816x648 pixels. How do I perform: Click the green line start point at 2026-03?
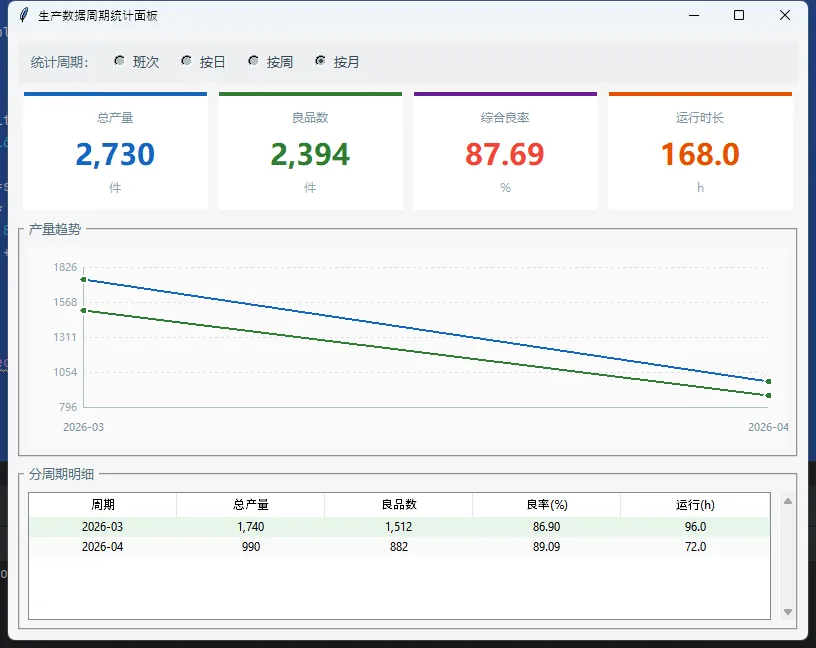83,311
